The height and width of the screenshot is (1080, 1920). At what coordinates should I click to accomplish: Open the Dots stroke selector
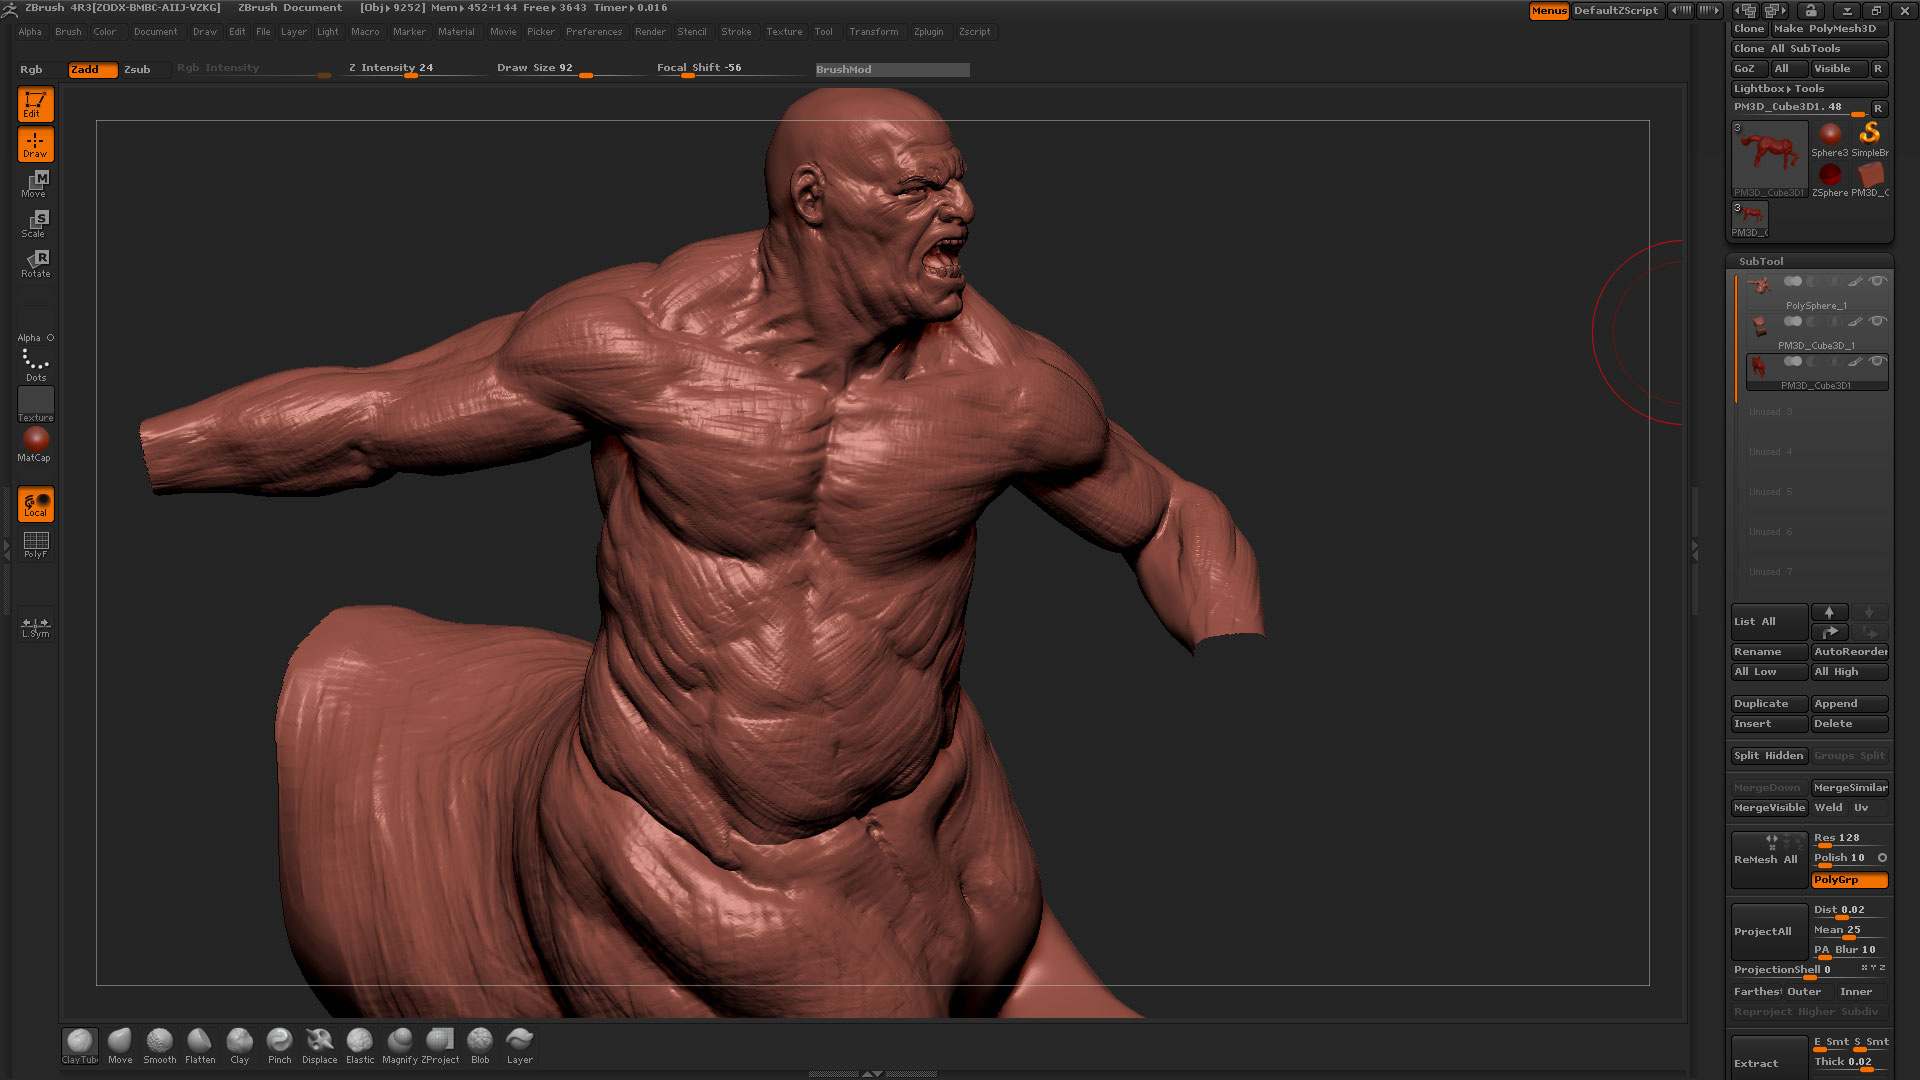(36, 364)
